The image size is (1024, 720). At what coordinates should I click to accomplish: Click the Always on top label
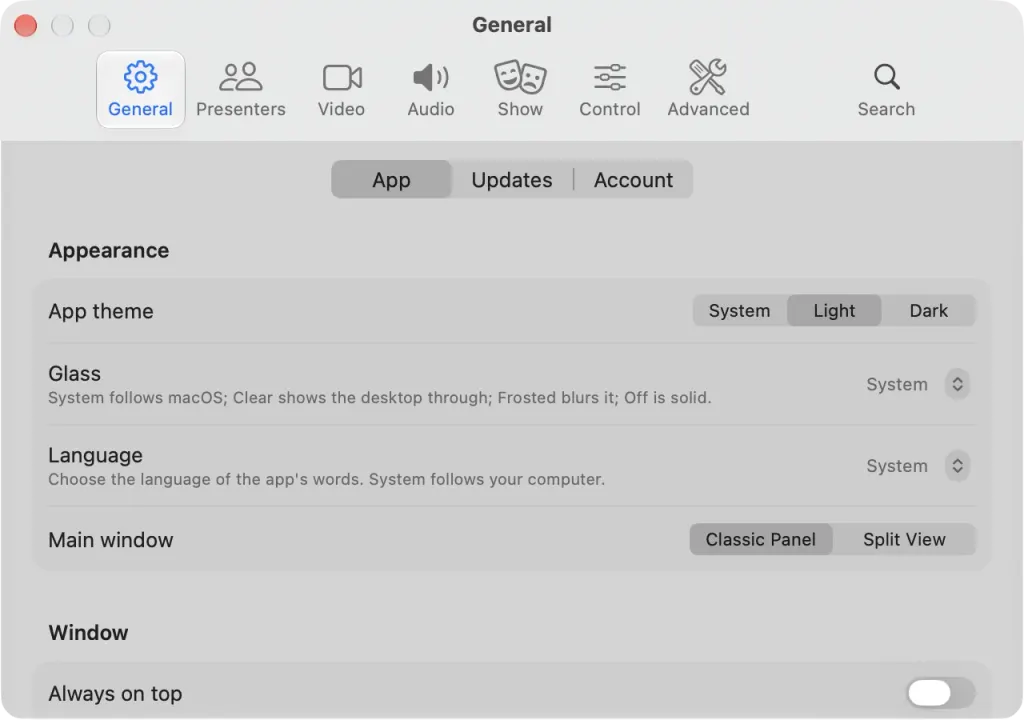pyautogui.click(x=115, y=694)
